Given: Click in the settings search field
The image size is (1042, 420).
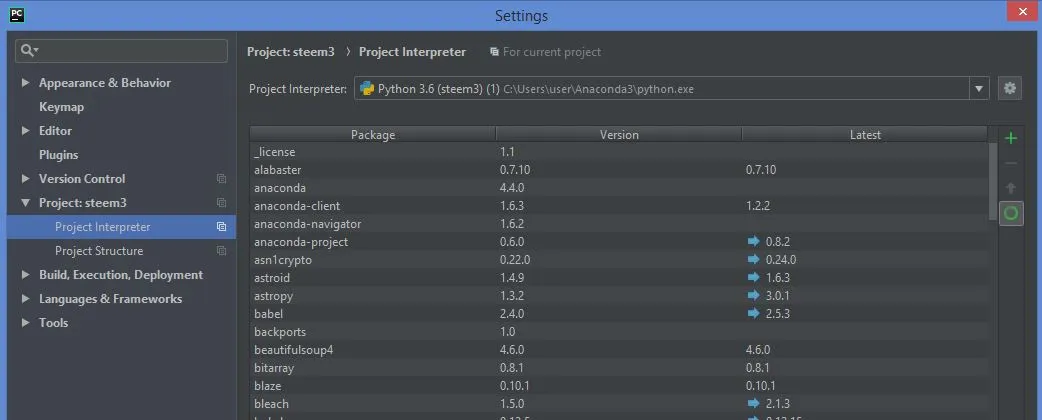Looking at the screenshot, I should tap(121, 51).
